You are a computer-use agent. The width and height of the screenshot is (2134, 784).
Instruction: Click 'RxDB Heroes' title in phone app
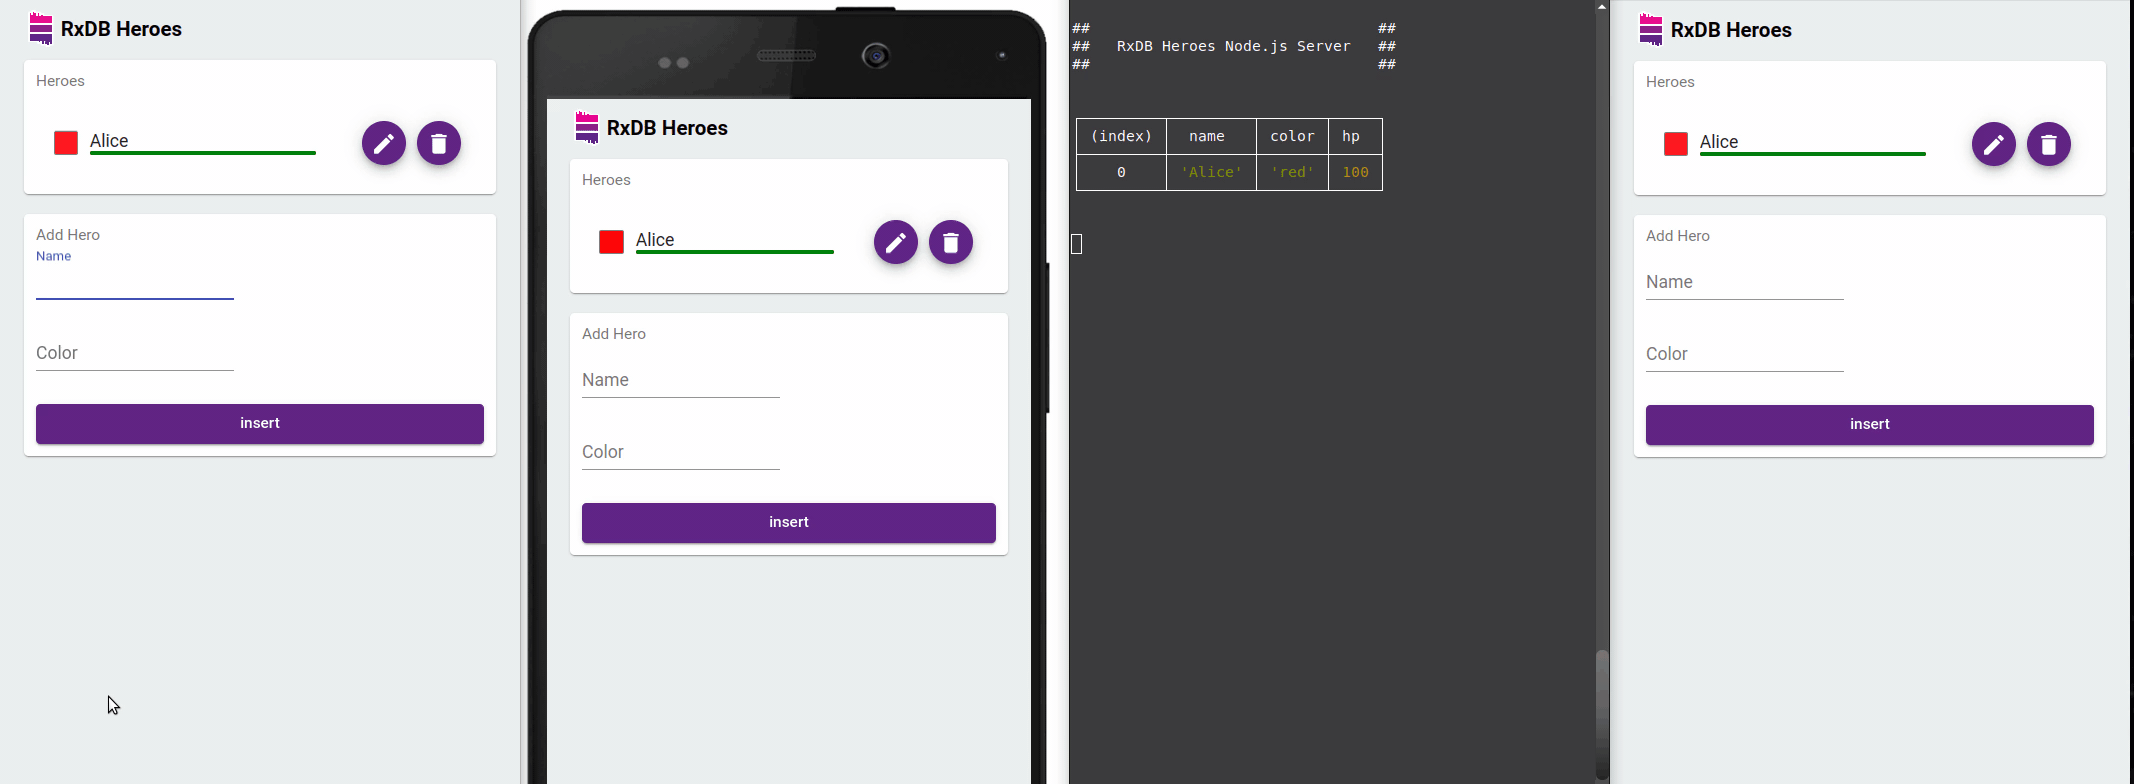667,128
